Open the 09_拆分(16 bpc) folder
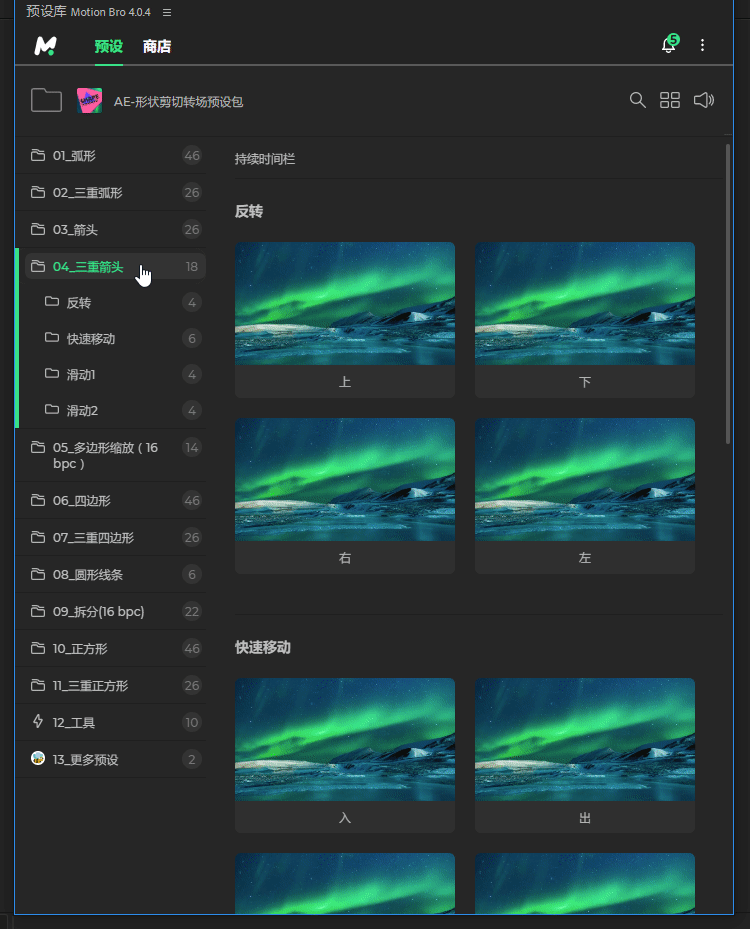 [x=113, y=611]
